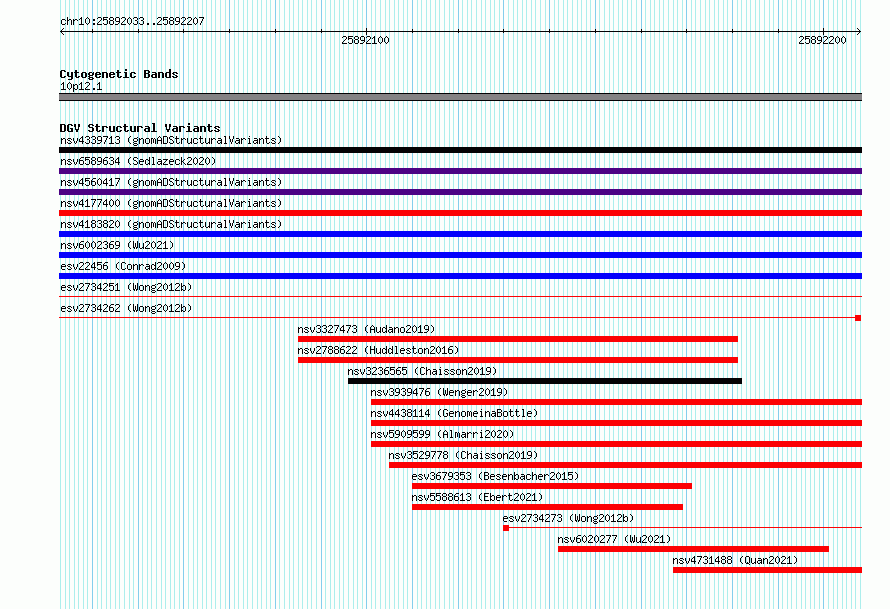The image size is (890, 609).
Task: Open the nsv6002369 (Wu2021) label
Action: (x=117, y=245)
